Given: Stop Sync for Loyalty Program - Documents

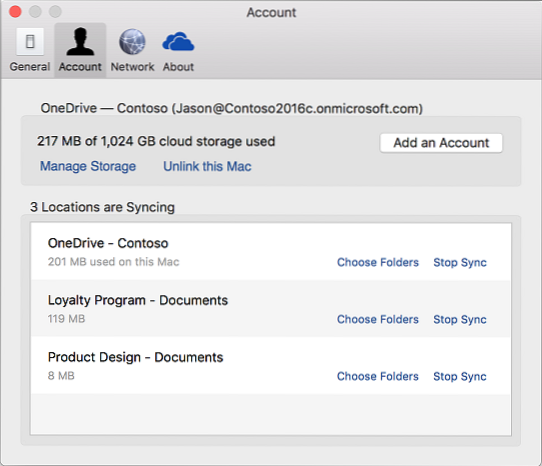Looking at the screenshot, I should click(x=460, y=319).
